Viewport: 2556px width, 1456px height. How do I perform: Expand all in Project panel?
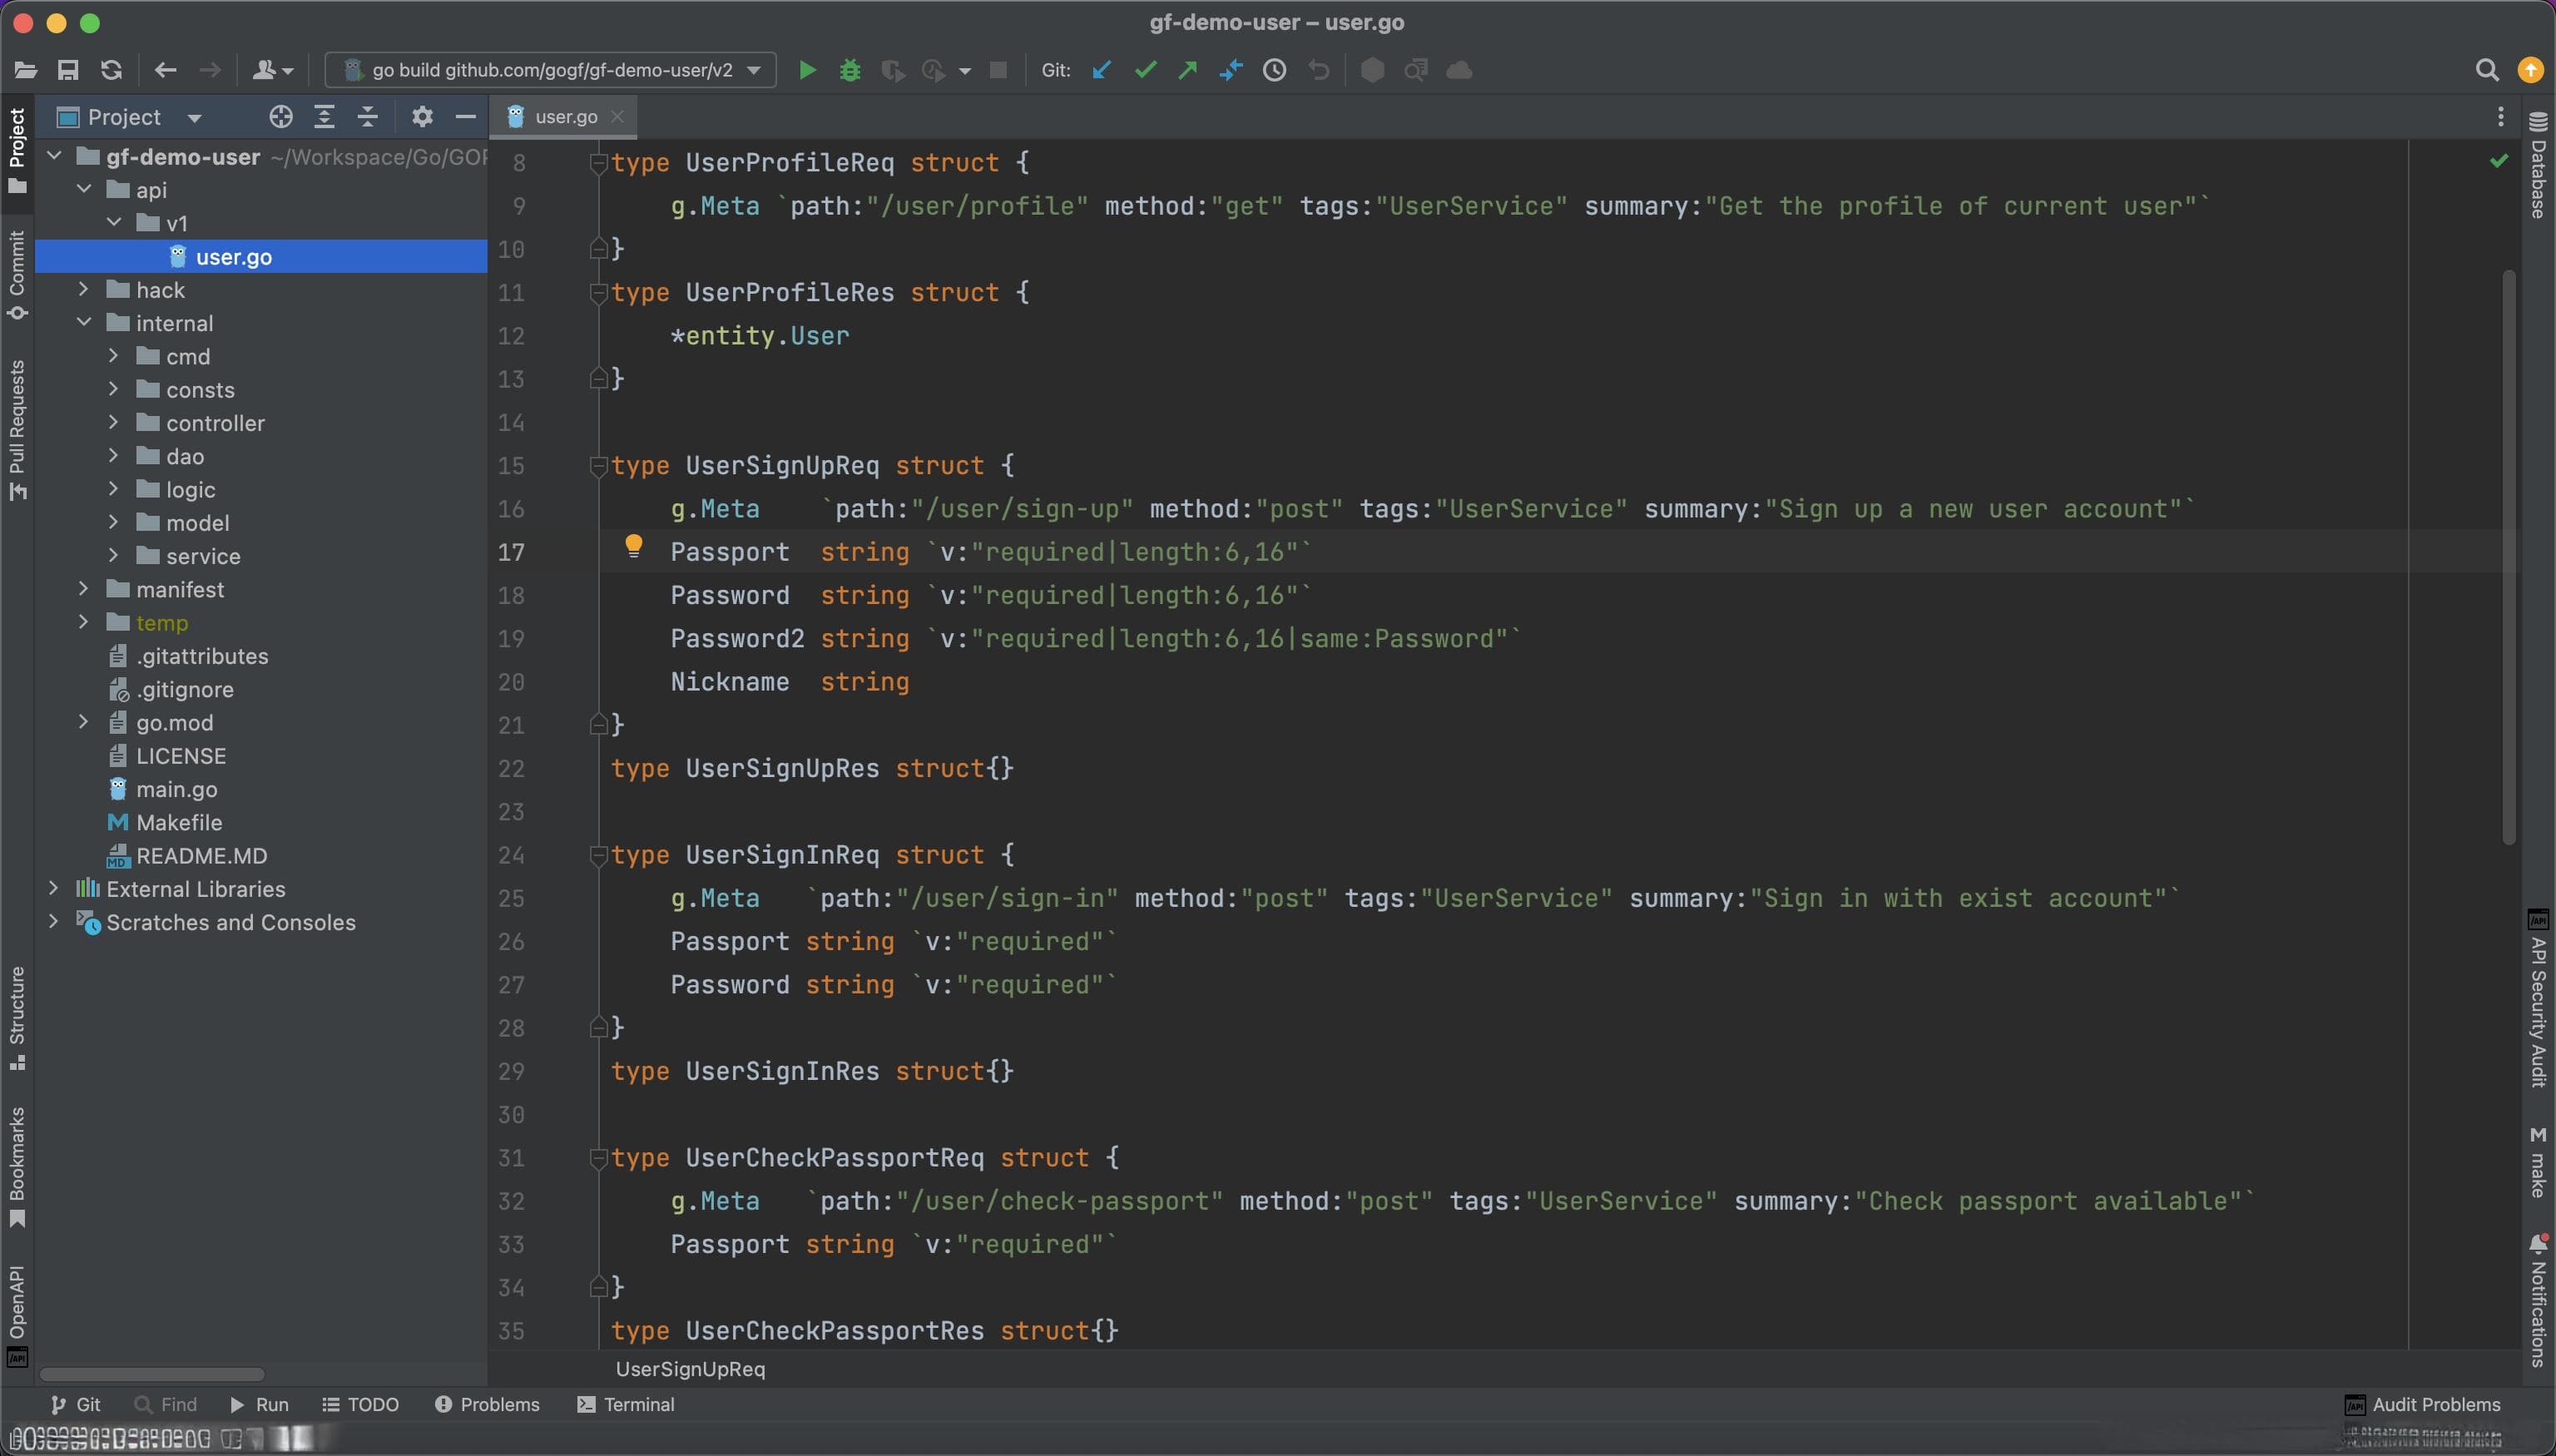324,117
